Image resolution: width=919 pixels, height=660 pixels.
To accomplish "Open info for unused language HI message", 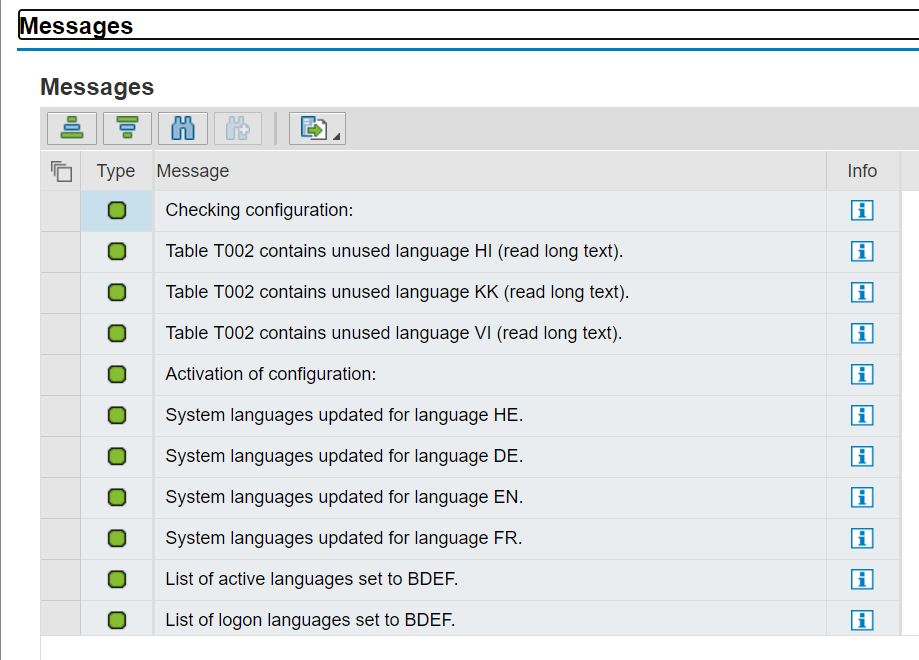I will pyautogui.click(x=861, y=251).
